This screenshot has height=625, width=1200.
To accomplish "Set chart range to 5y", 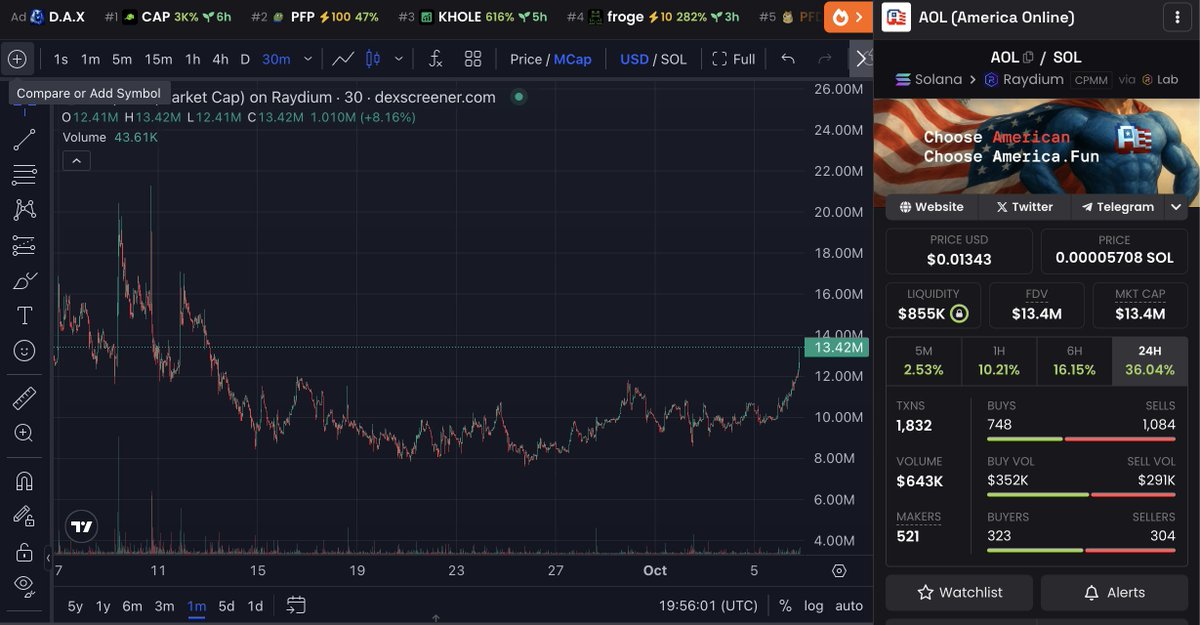I will click(x=75, y=605).
